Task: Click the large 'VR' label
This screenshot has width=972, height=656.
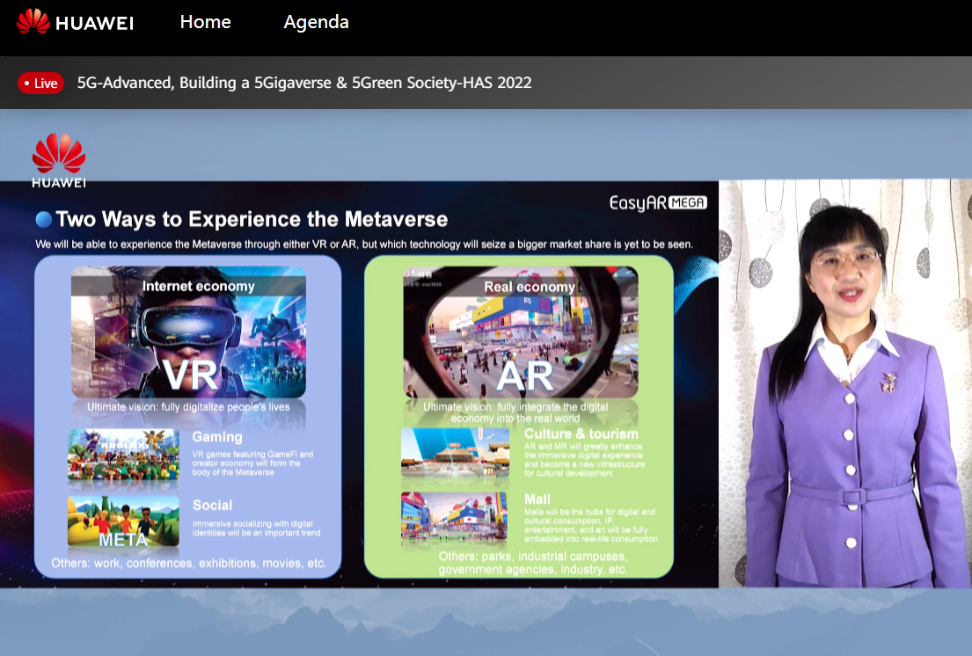Action: click(190, 374)
